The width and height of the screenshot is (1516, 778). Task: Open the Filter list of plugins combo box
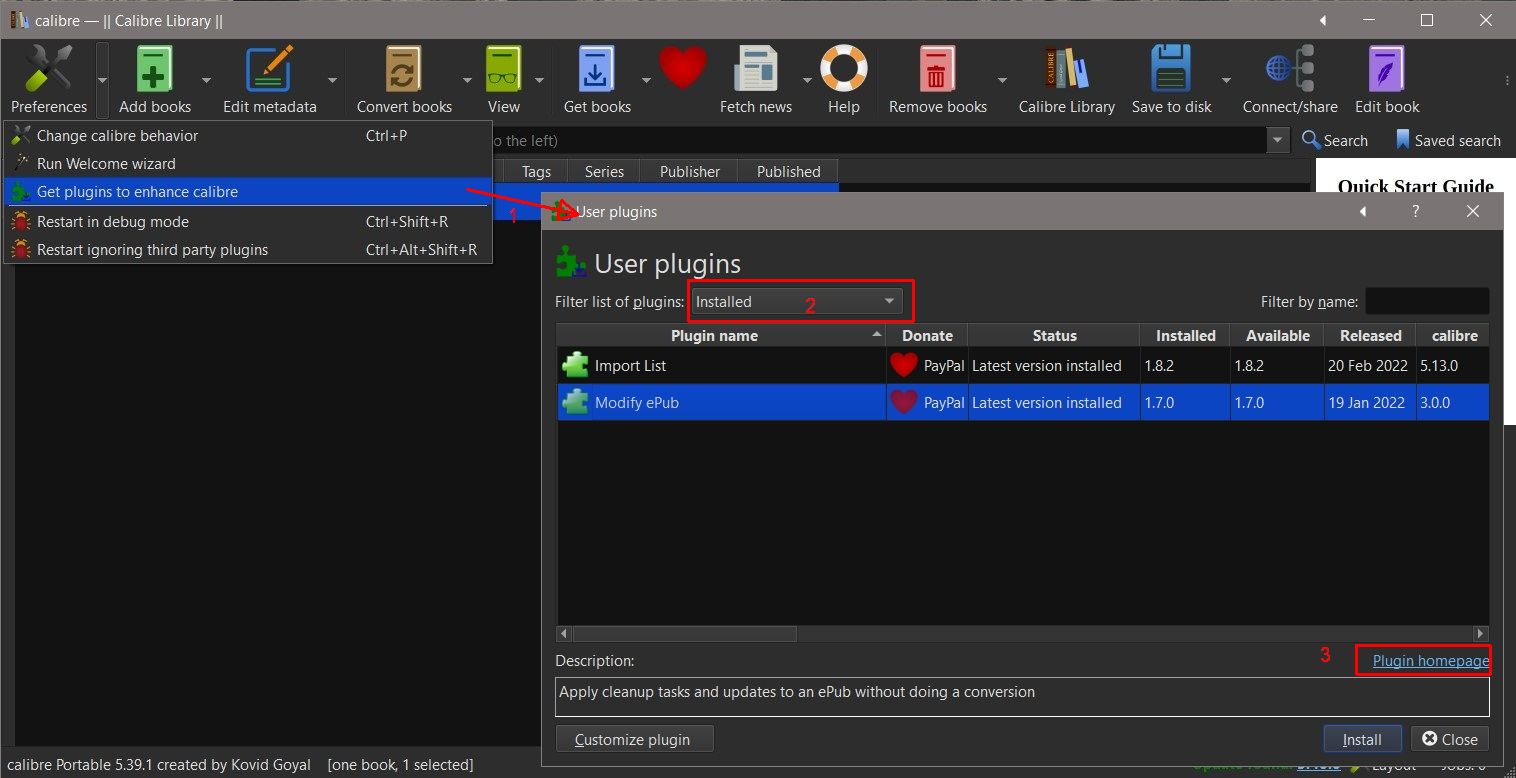tap(796, 301)
